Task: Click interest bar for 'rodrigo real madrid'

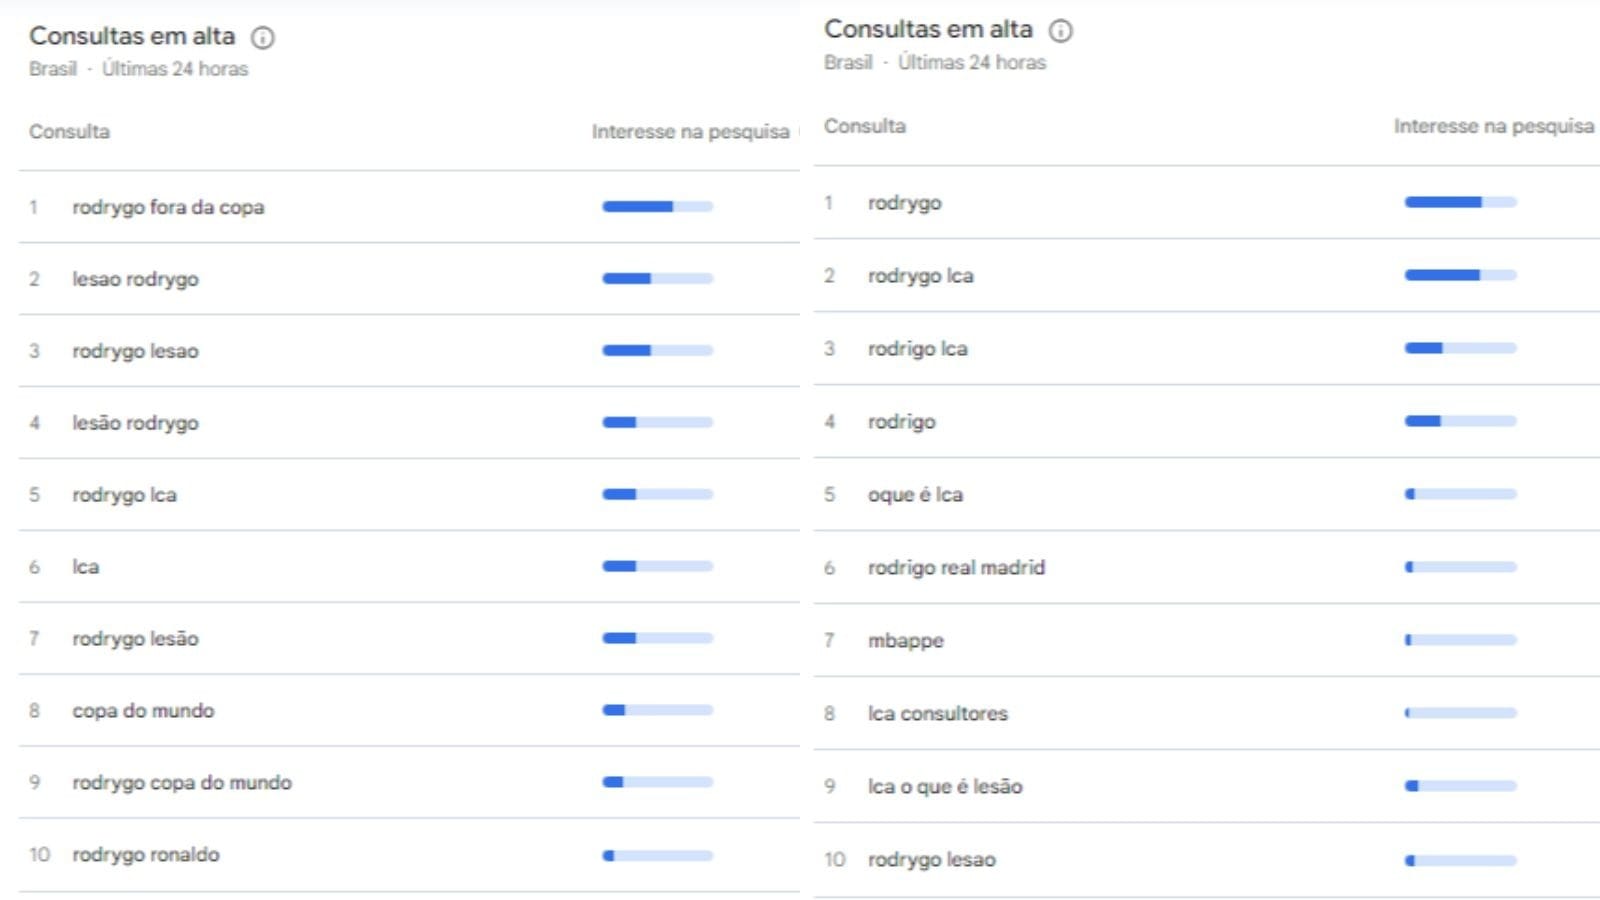Action: (1460, 567)
